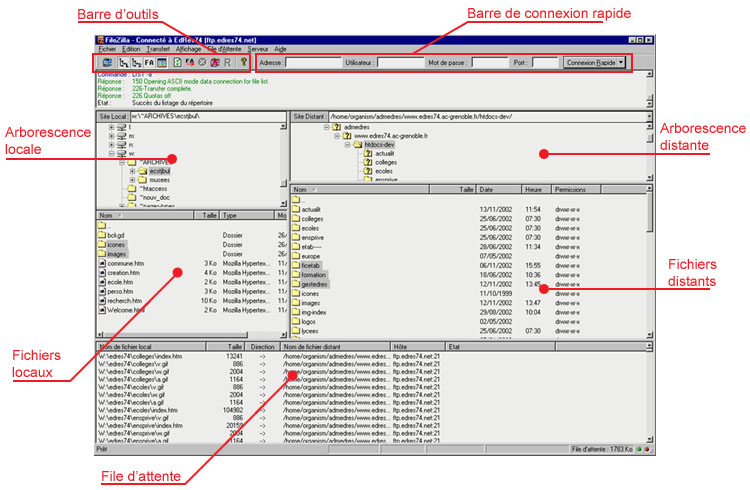Collapse the htdocs-dev remote folder node

pos(347,144)
